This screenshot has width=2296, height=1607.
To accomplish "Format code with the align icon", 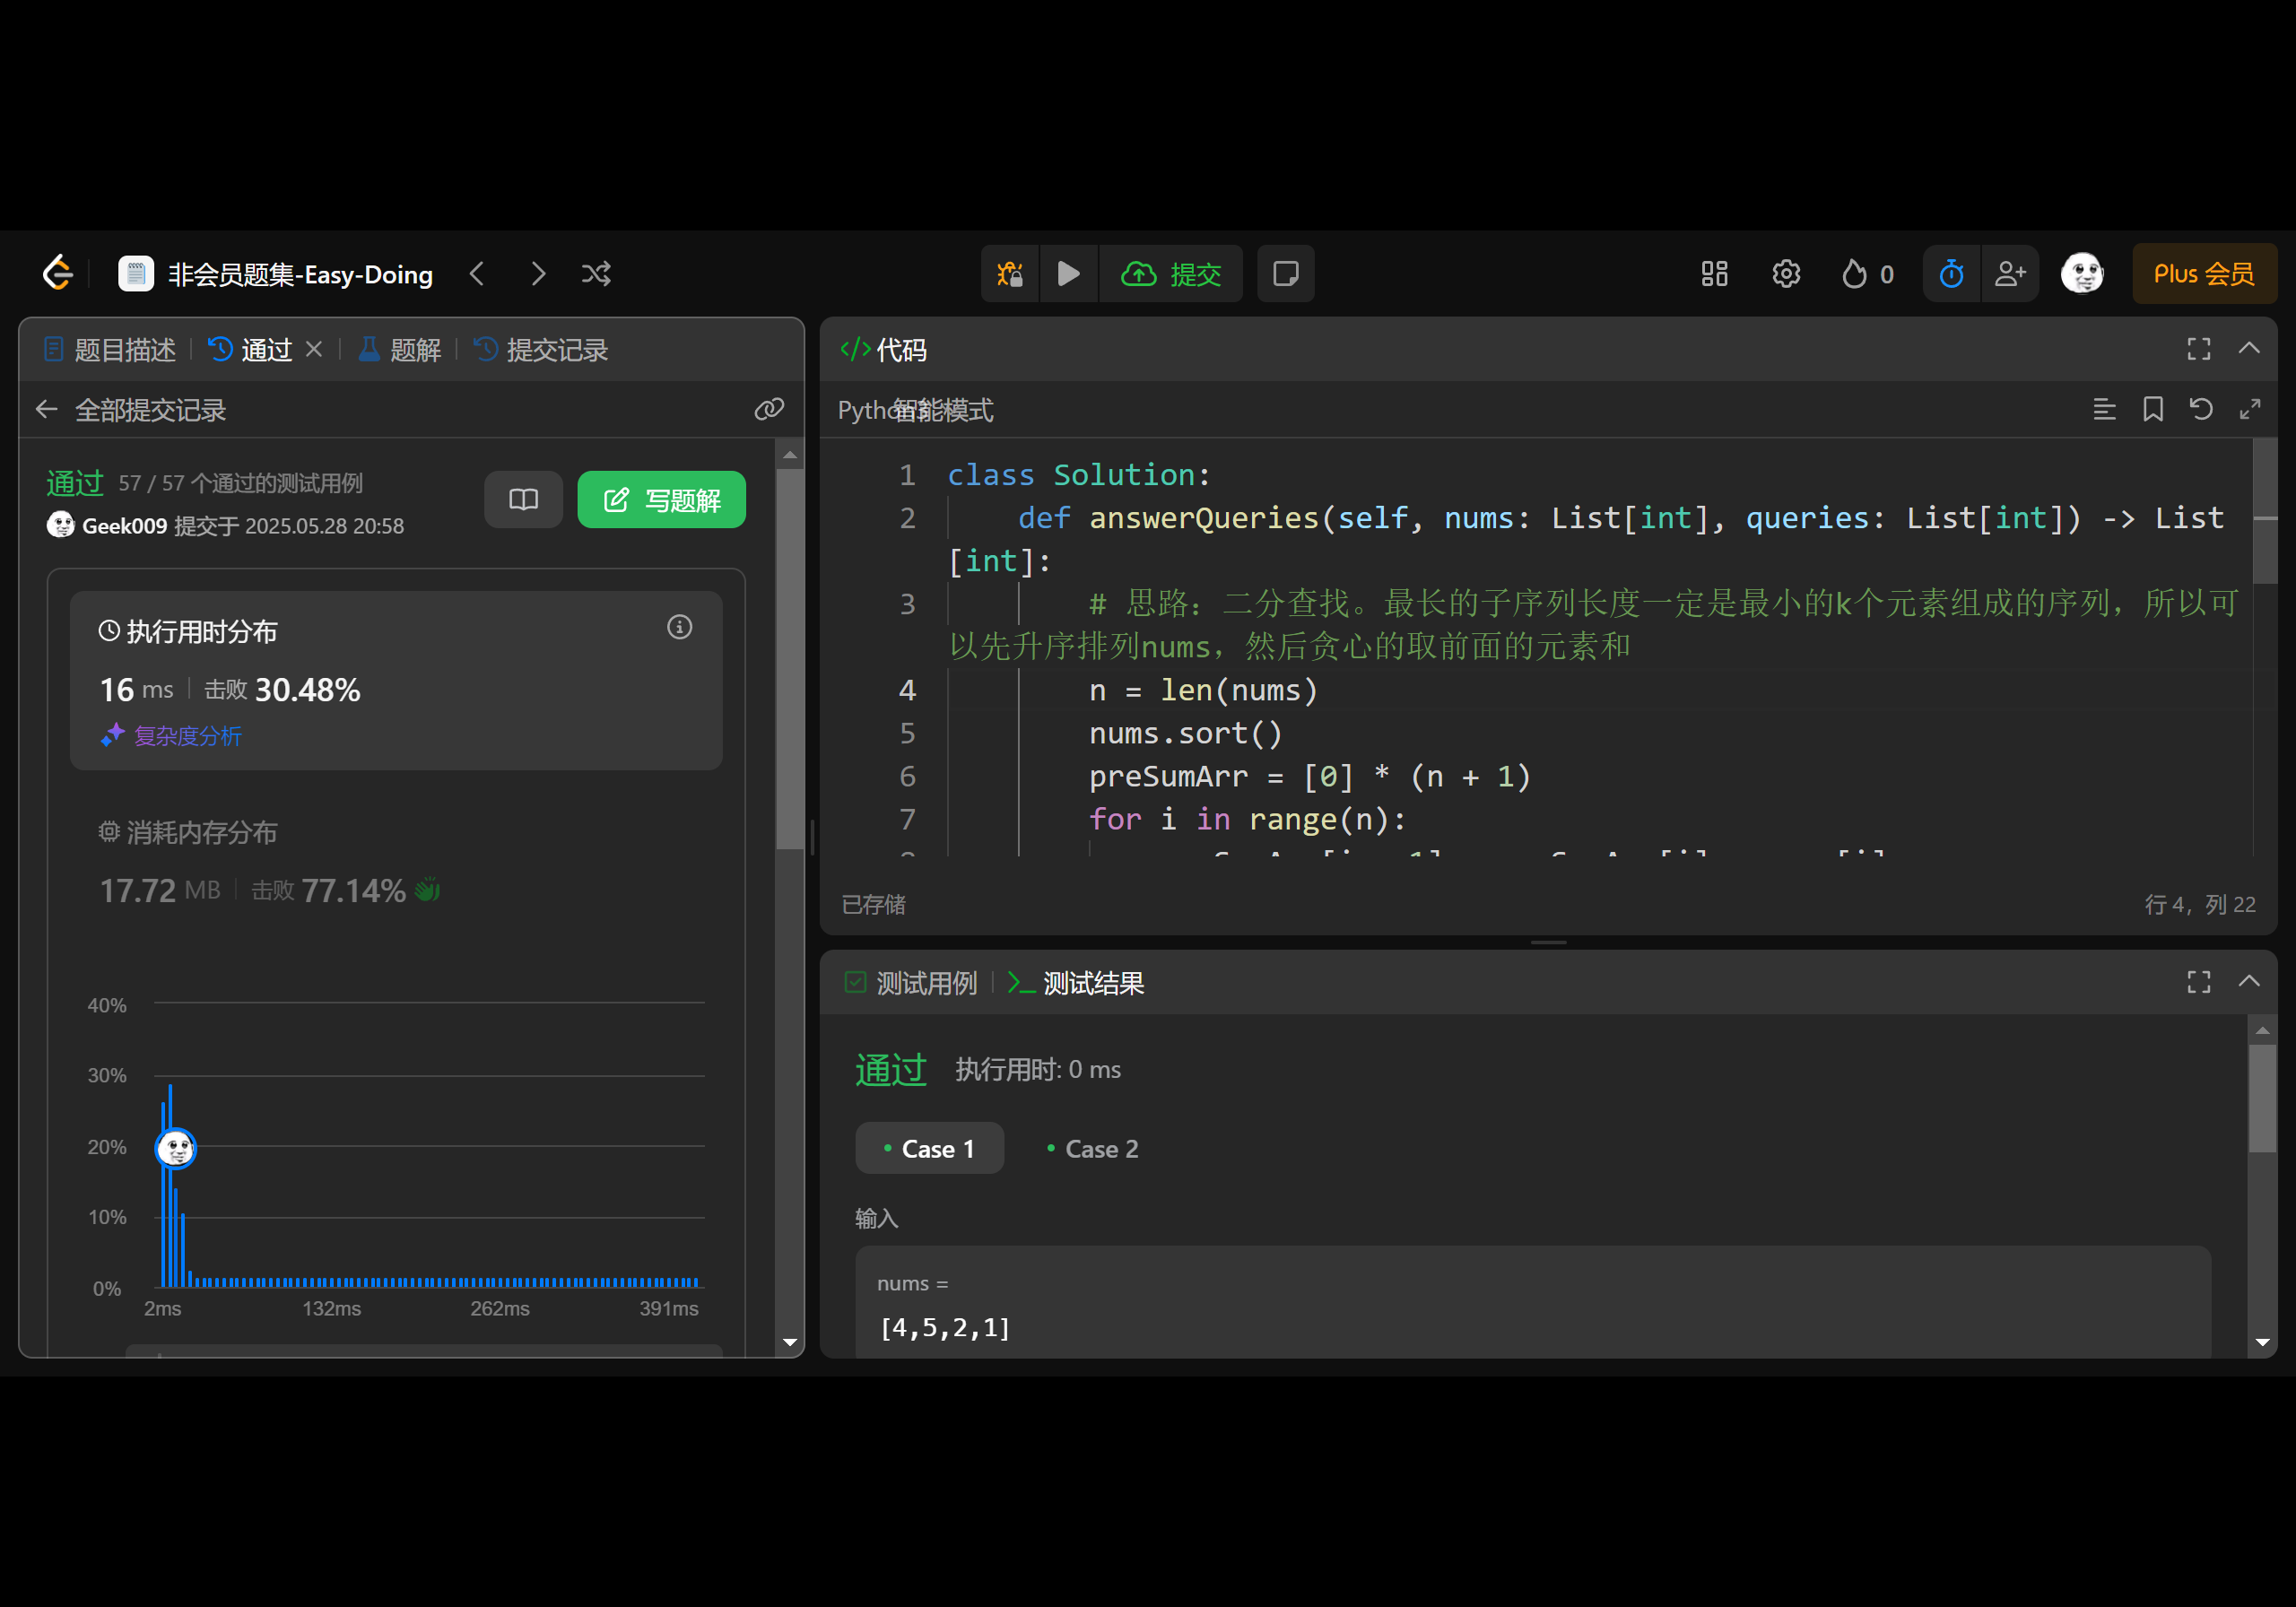I will (2104, 409).
